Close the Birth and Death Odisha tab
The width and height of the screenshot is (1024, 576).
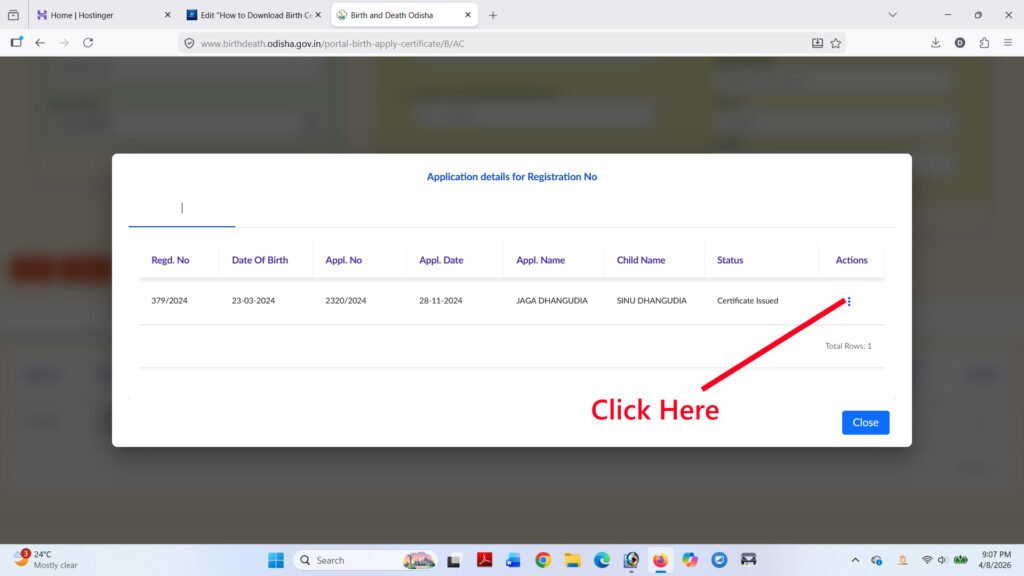(x=467, y=15)
